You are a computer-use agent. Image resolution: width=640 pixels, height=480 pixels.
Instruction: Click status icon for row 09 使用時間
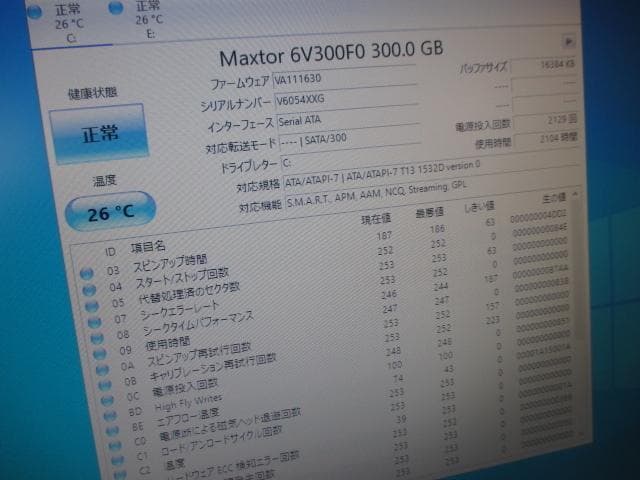100,354
